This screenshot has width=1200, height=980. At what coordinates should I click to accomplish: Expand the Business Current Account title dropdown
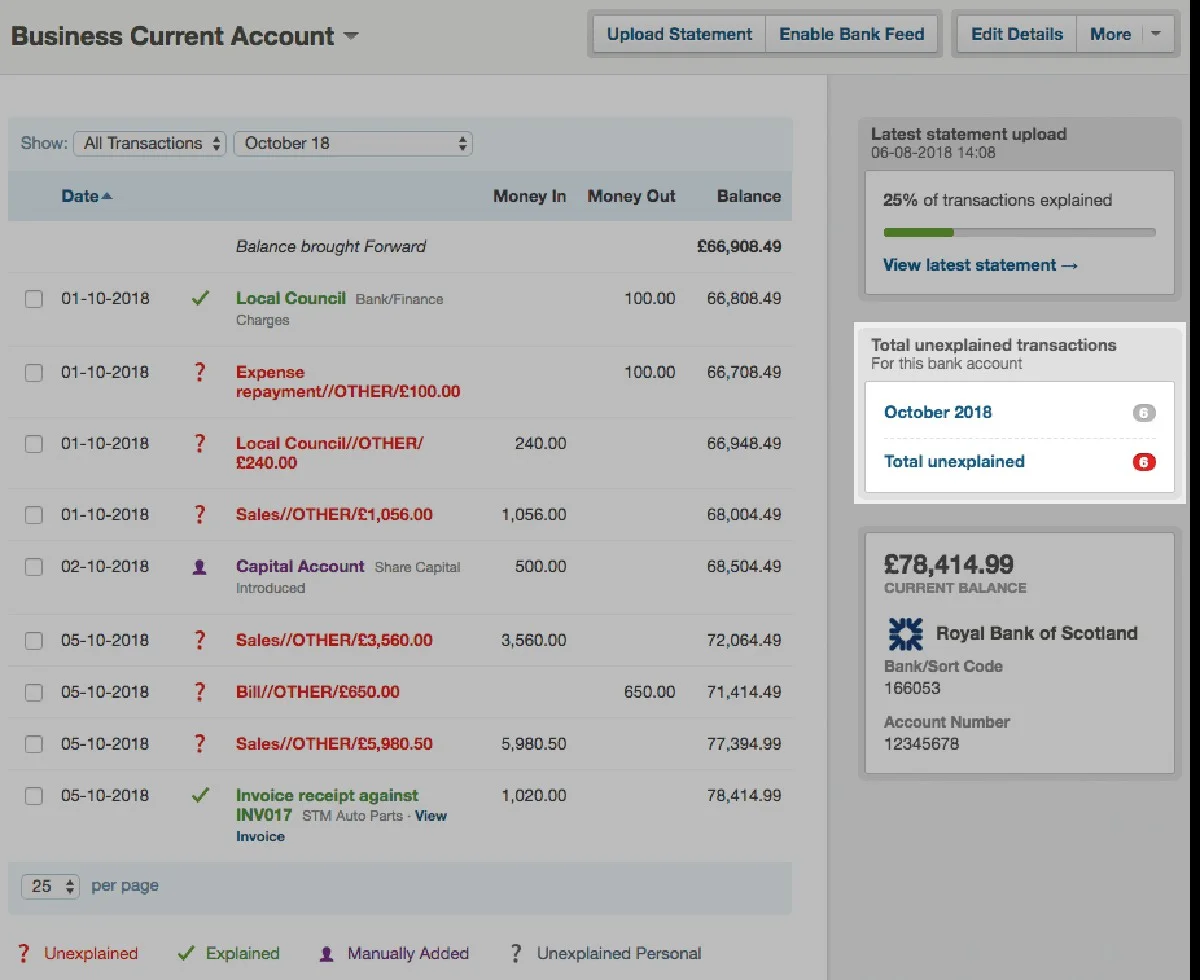pyautogui.click(x=350, y=36)
